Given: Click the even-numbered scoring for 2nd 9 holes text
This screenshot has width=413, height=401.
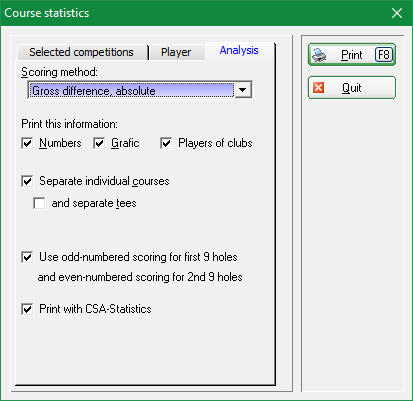Looking at the screenshot, I should click(140, 277).
